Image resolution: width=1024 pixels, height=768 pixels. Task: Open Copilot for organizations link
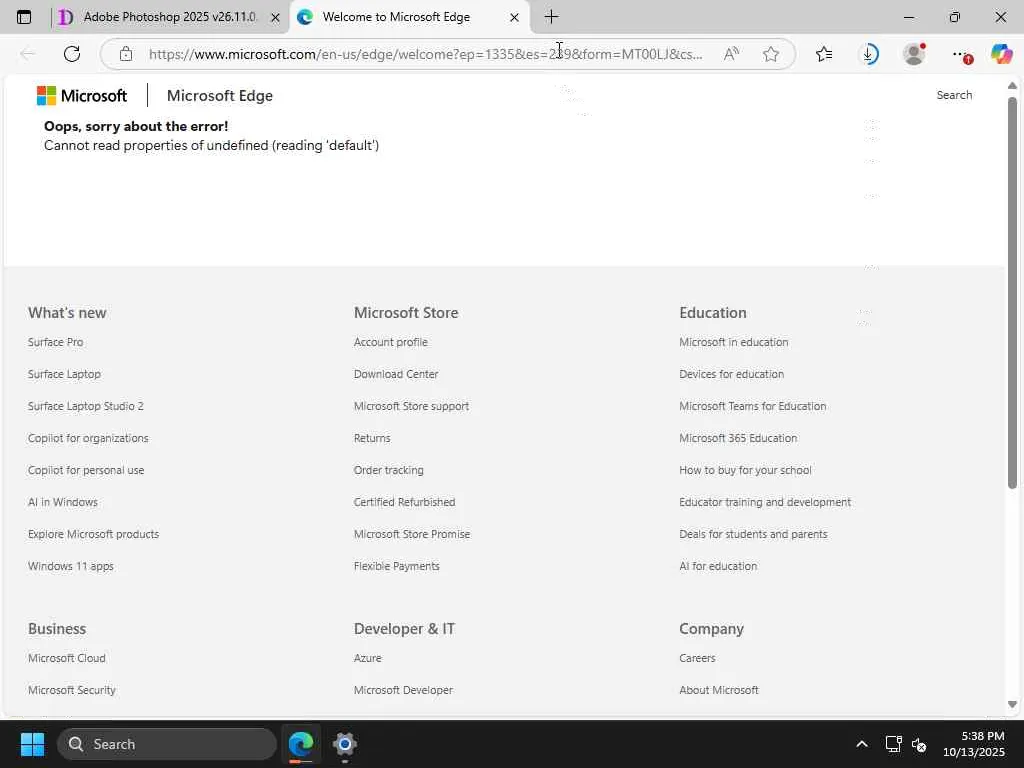[x=88, y=438]
